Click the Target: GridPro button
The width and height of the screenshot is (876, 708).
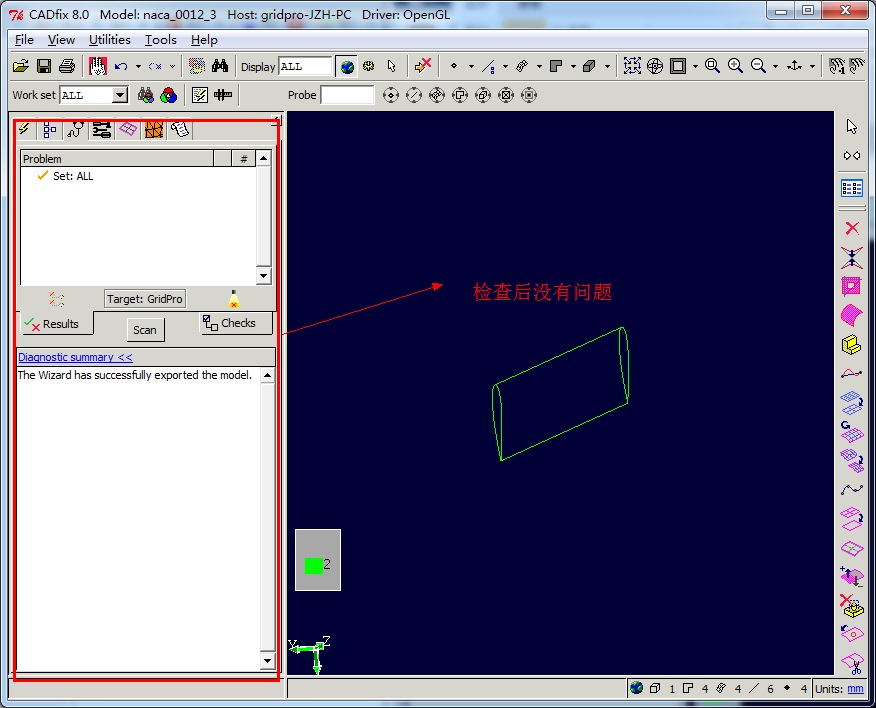pyautogui.click(x=145, y=299)
